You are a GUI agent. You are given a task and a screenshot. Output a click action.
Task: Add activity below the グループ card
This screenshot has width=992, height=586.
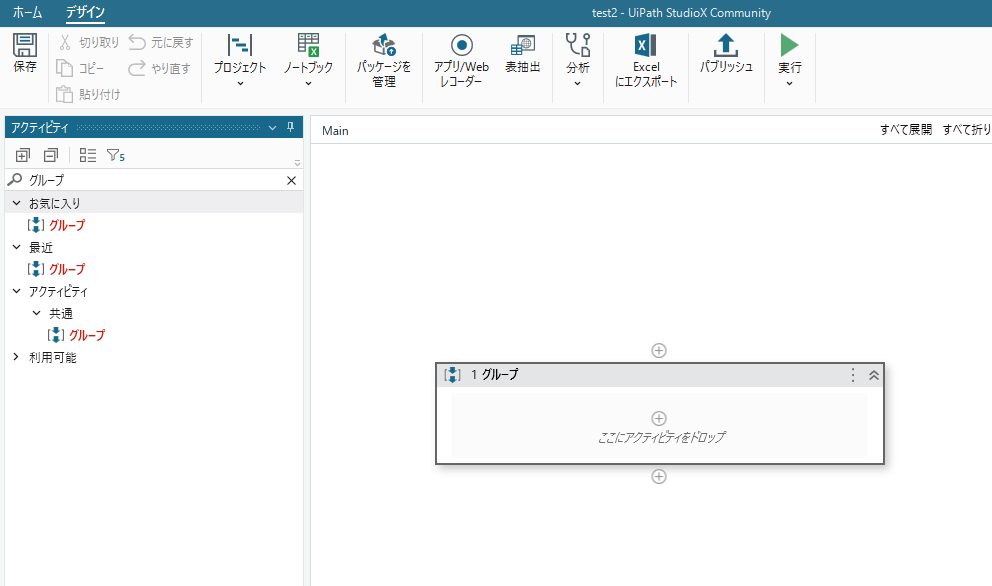[659, 477]
